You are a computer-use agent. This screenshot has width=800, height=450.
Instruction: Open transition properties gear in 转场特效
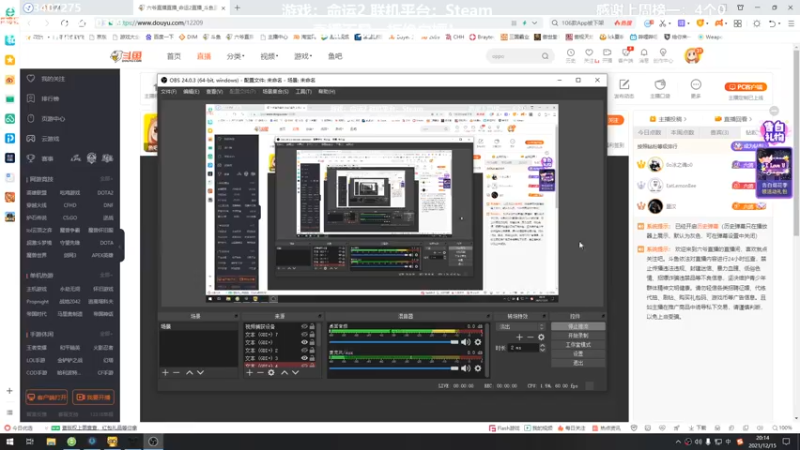pos(541,337)
